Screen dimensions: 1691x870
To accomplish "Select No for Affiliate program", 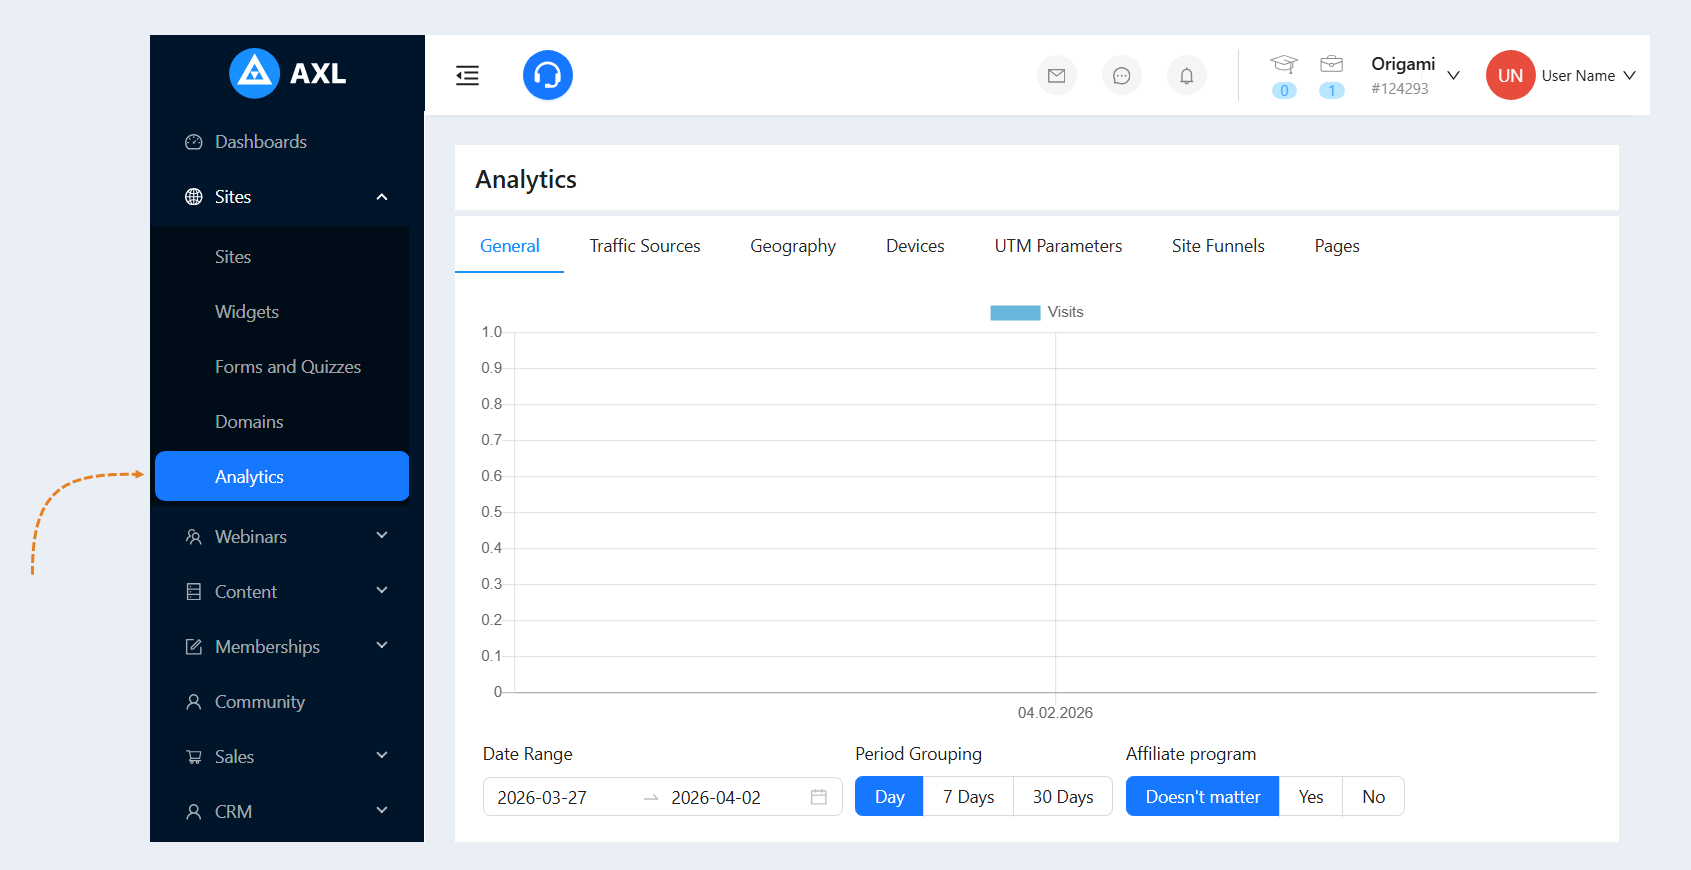I will pyautogui.click(x=1374, y=797).
